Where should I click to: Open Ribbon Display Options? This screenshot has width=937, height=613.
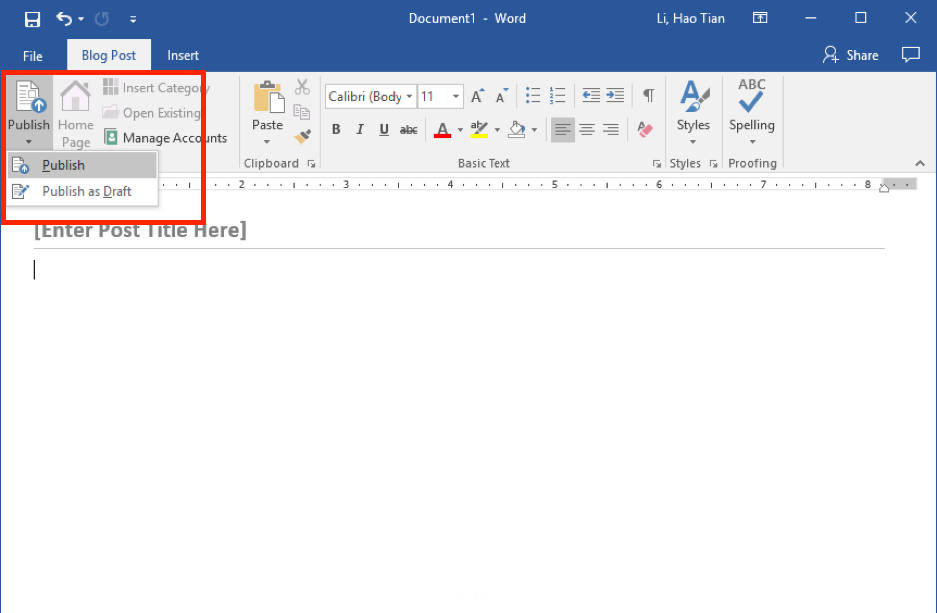coord(760,18)
